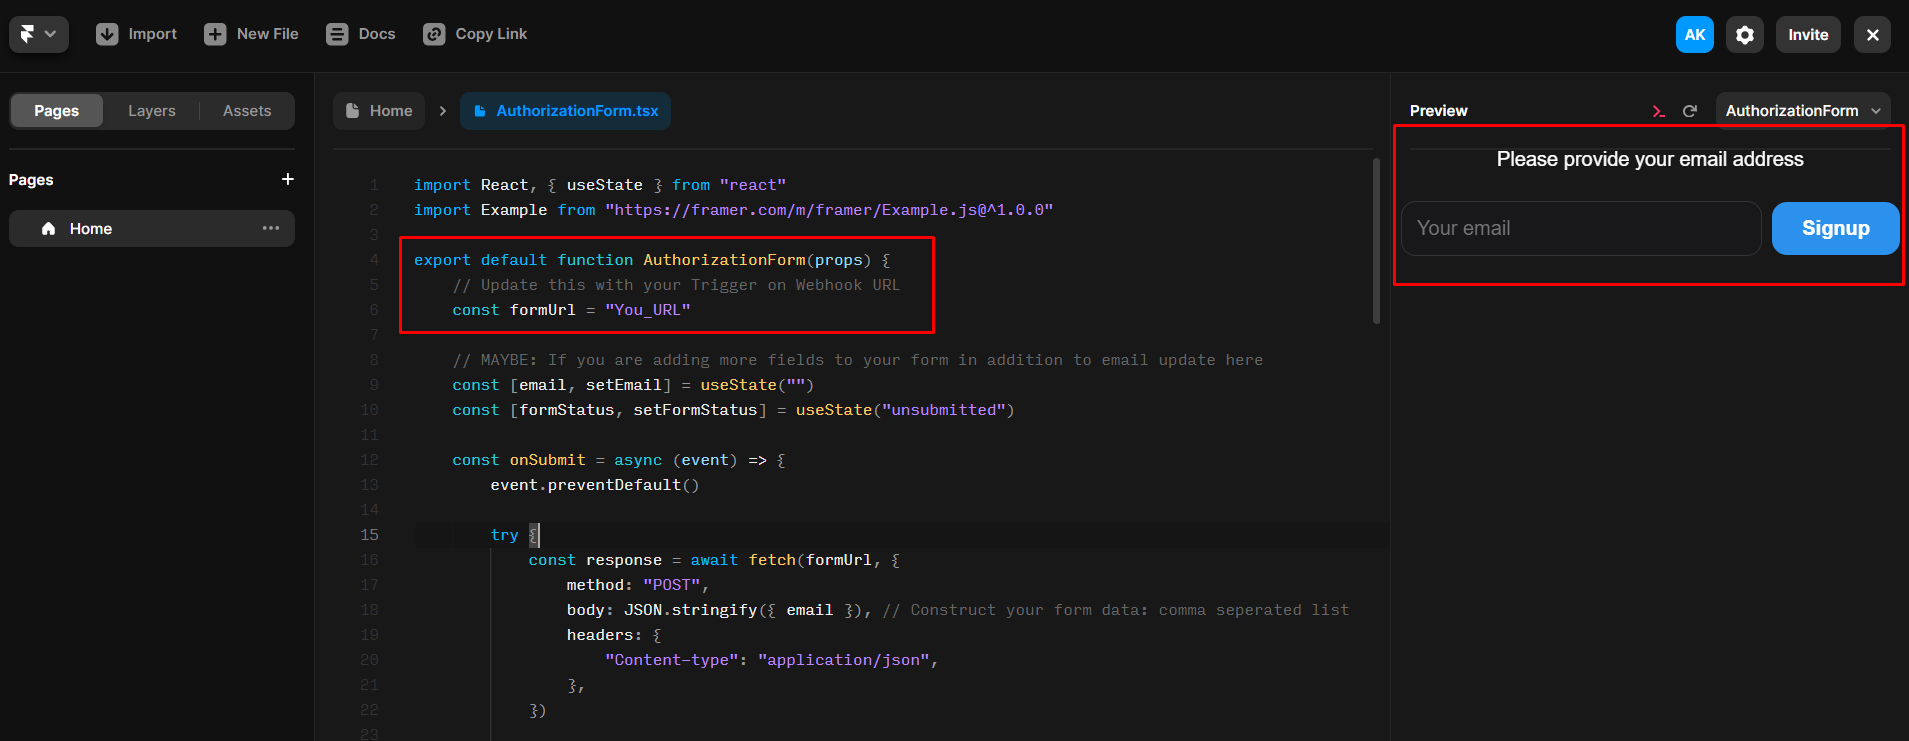The image size is (1909, 741).
Task: Refresh the preview panel
Action: pyautogui.click(x=1690, y=111)
